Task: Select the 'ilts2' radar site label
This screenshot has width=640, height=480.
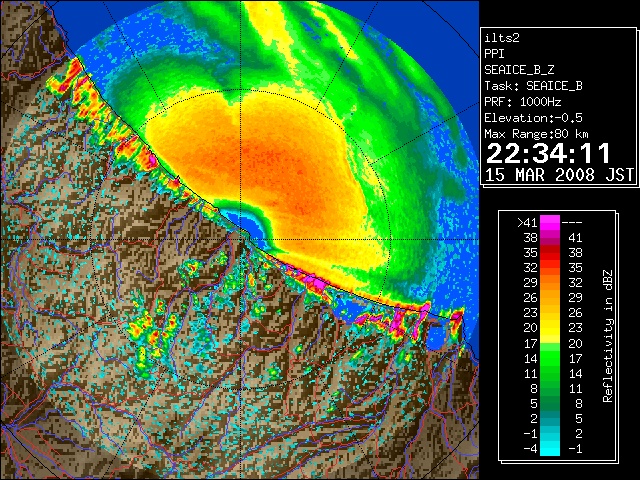Action: click(x=502, y=38)
